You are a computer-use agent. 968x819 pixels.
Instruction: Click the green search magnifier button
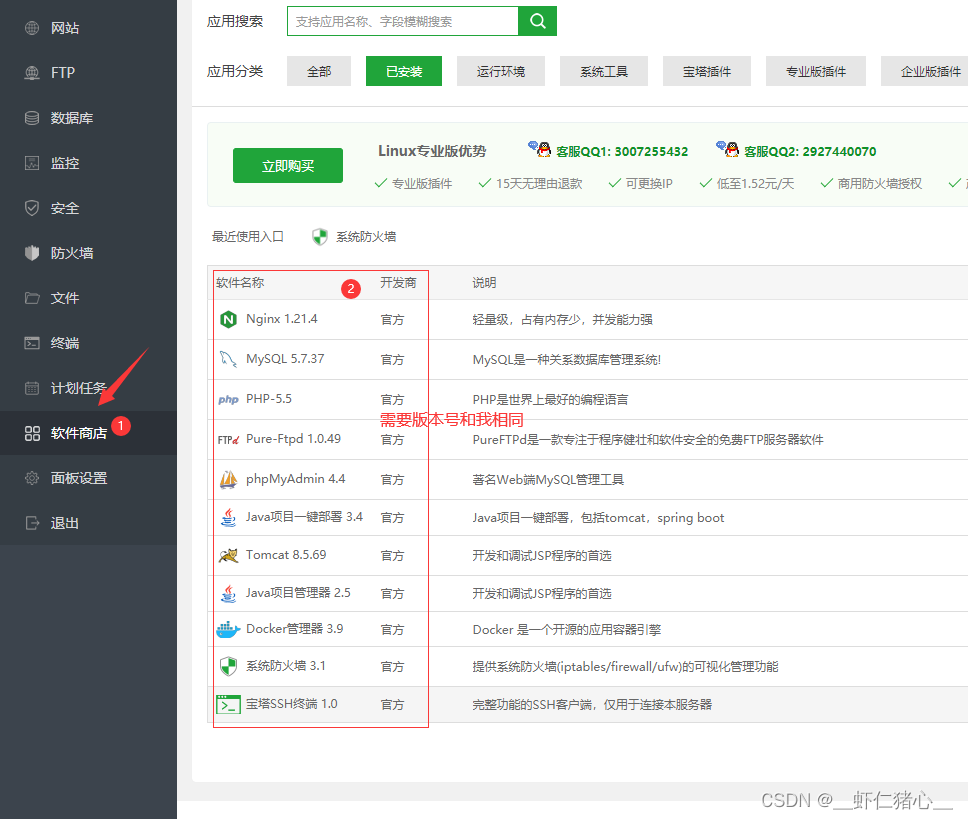tap(537, 21)
